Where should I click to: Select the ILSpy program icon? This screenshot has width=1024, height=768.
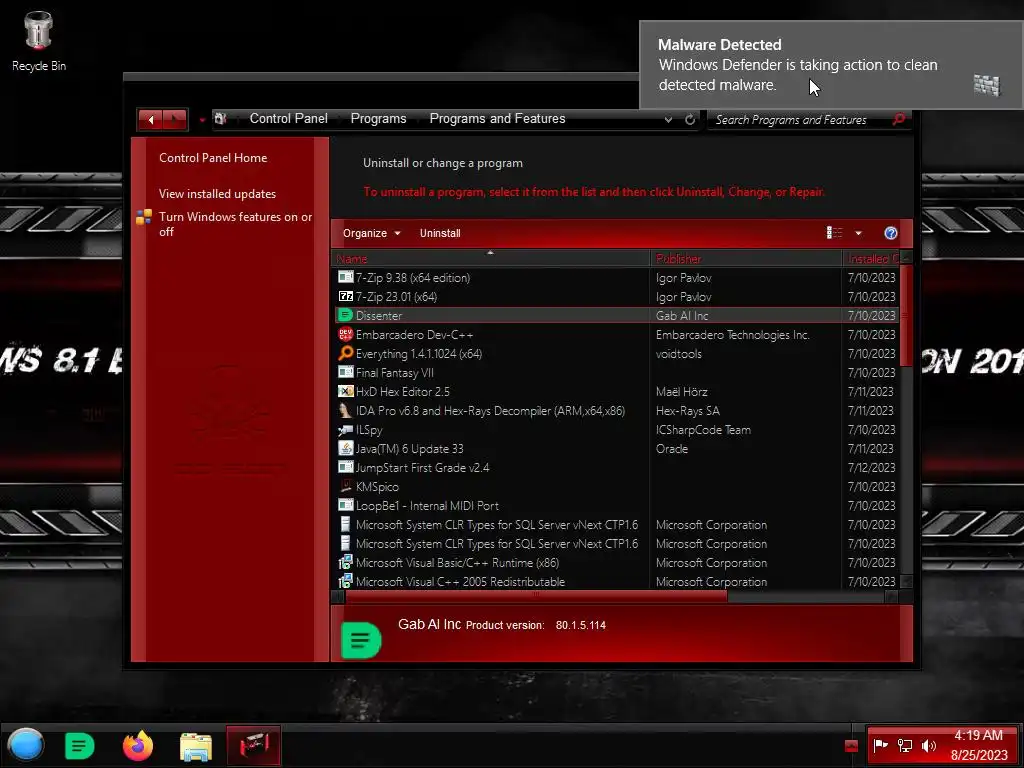click(345, 429)
